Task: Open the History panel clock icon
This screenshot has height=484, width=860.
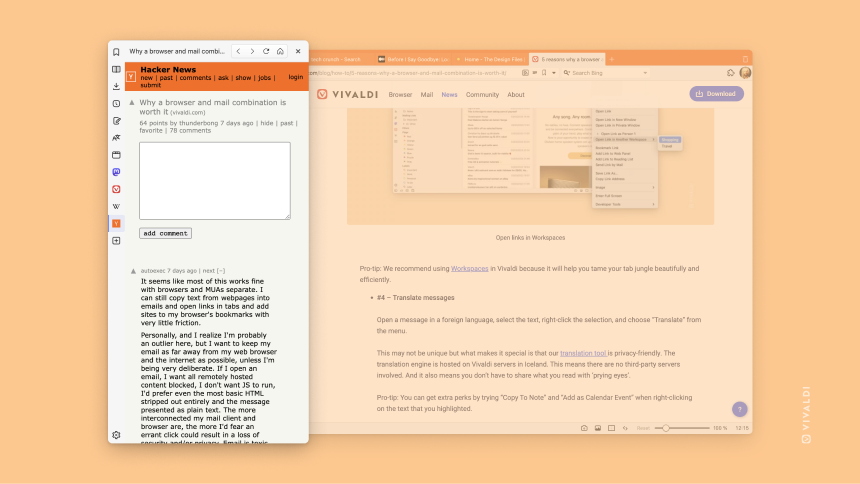Action: click(116, 103)
